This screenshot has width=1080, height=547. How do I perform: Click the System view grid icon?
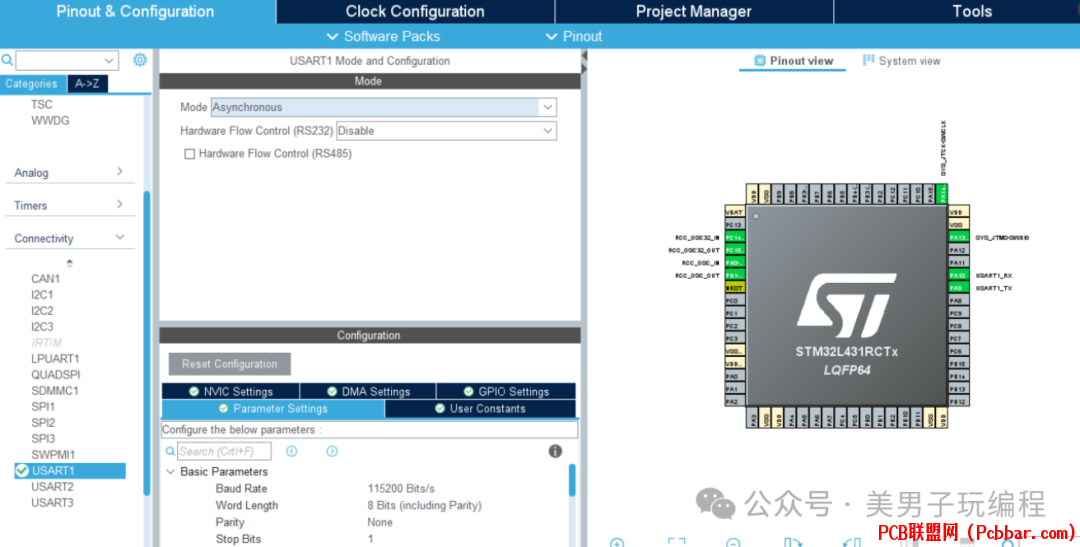[x=869, y=61]
